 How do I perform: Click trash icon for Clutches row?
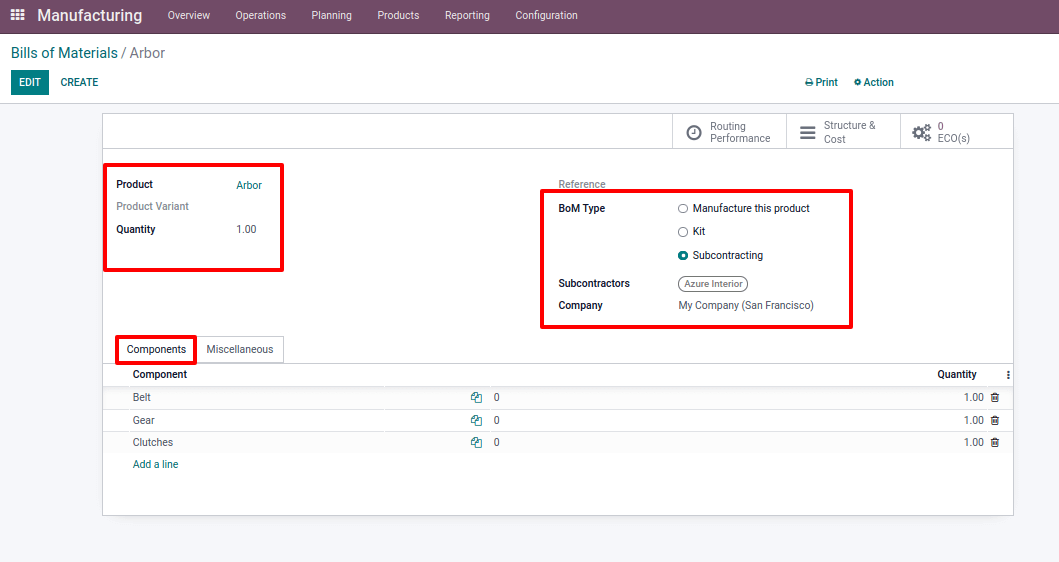pyautogui.click(x=994, y=443)
